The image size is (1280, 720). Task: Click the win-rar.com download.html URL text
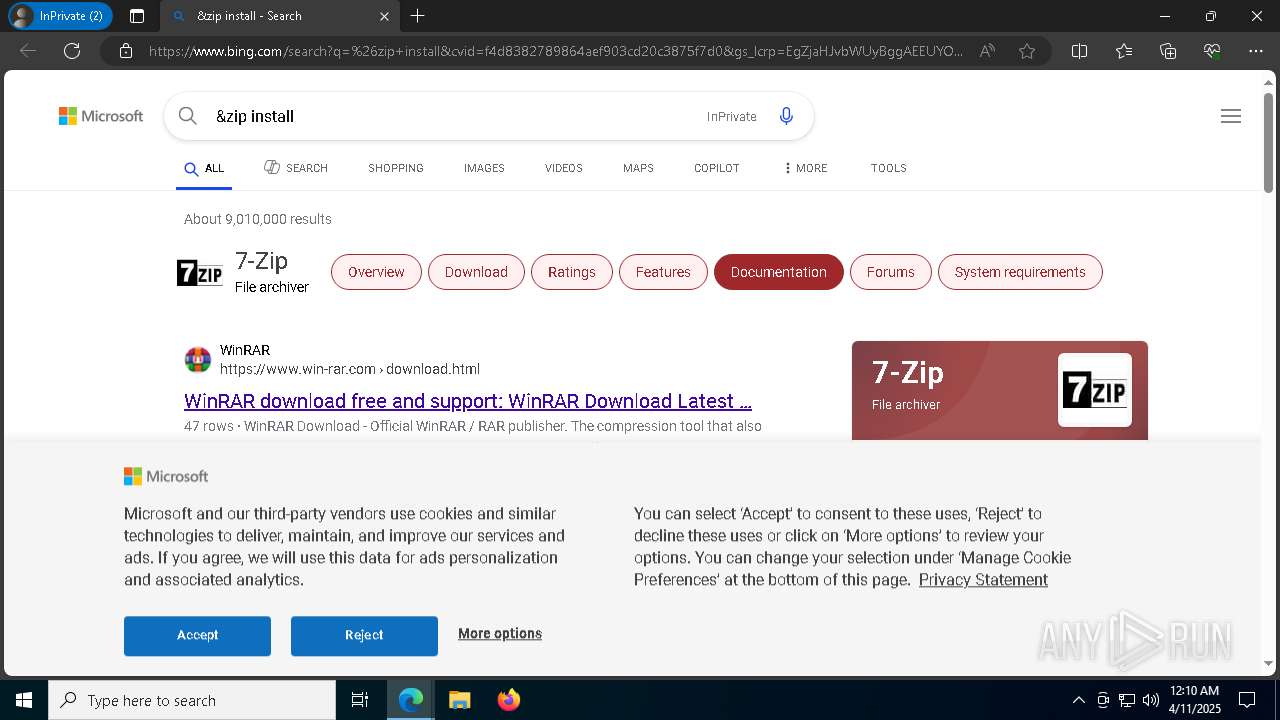tap(350, 369)
